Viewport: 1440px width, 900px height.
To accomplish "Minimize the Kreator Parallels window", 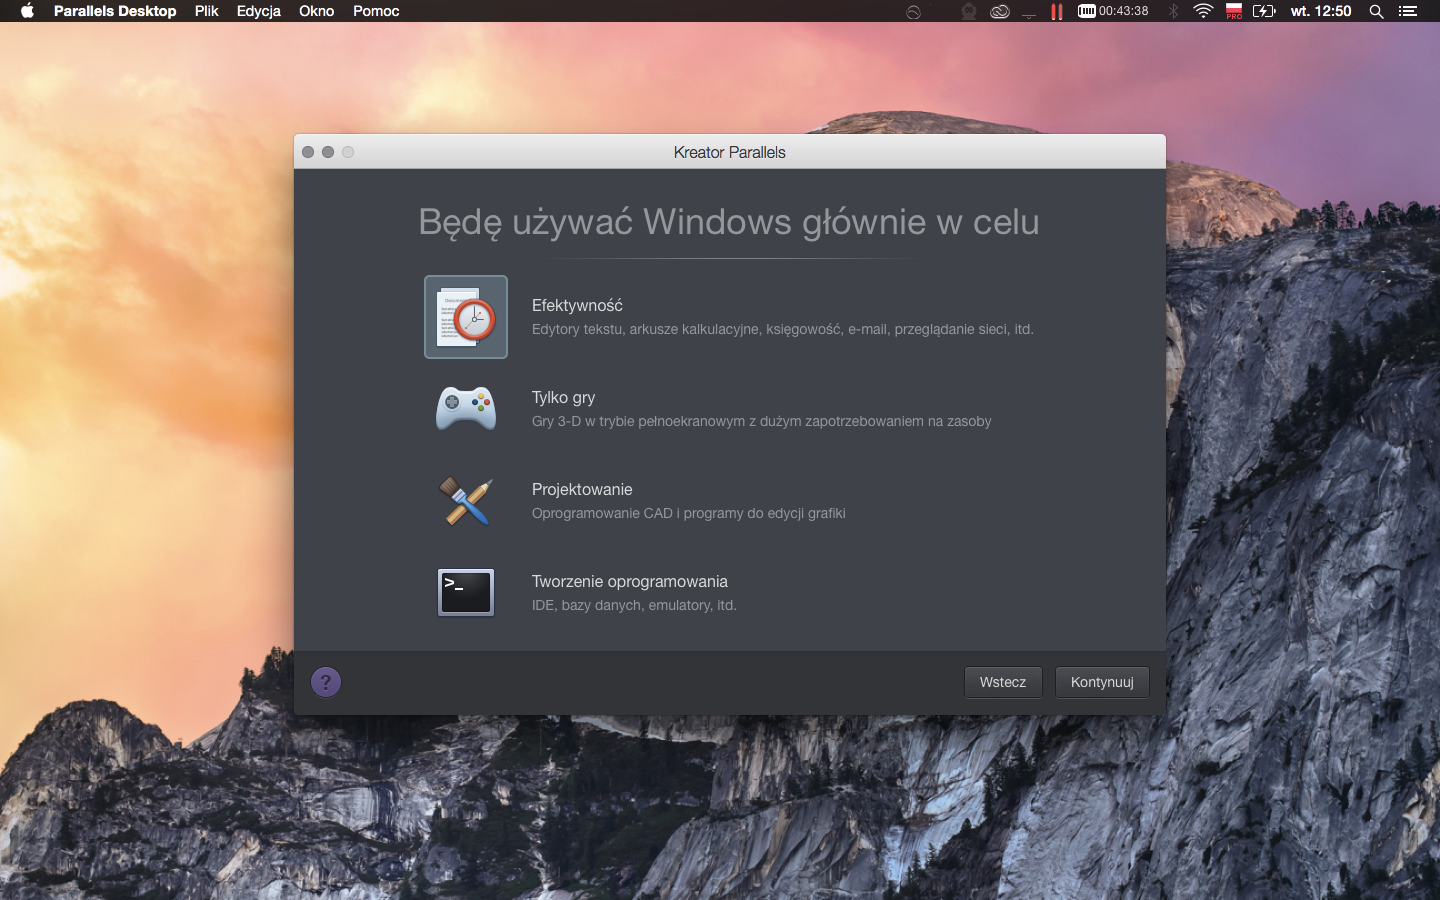I will (328, 152).
